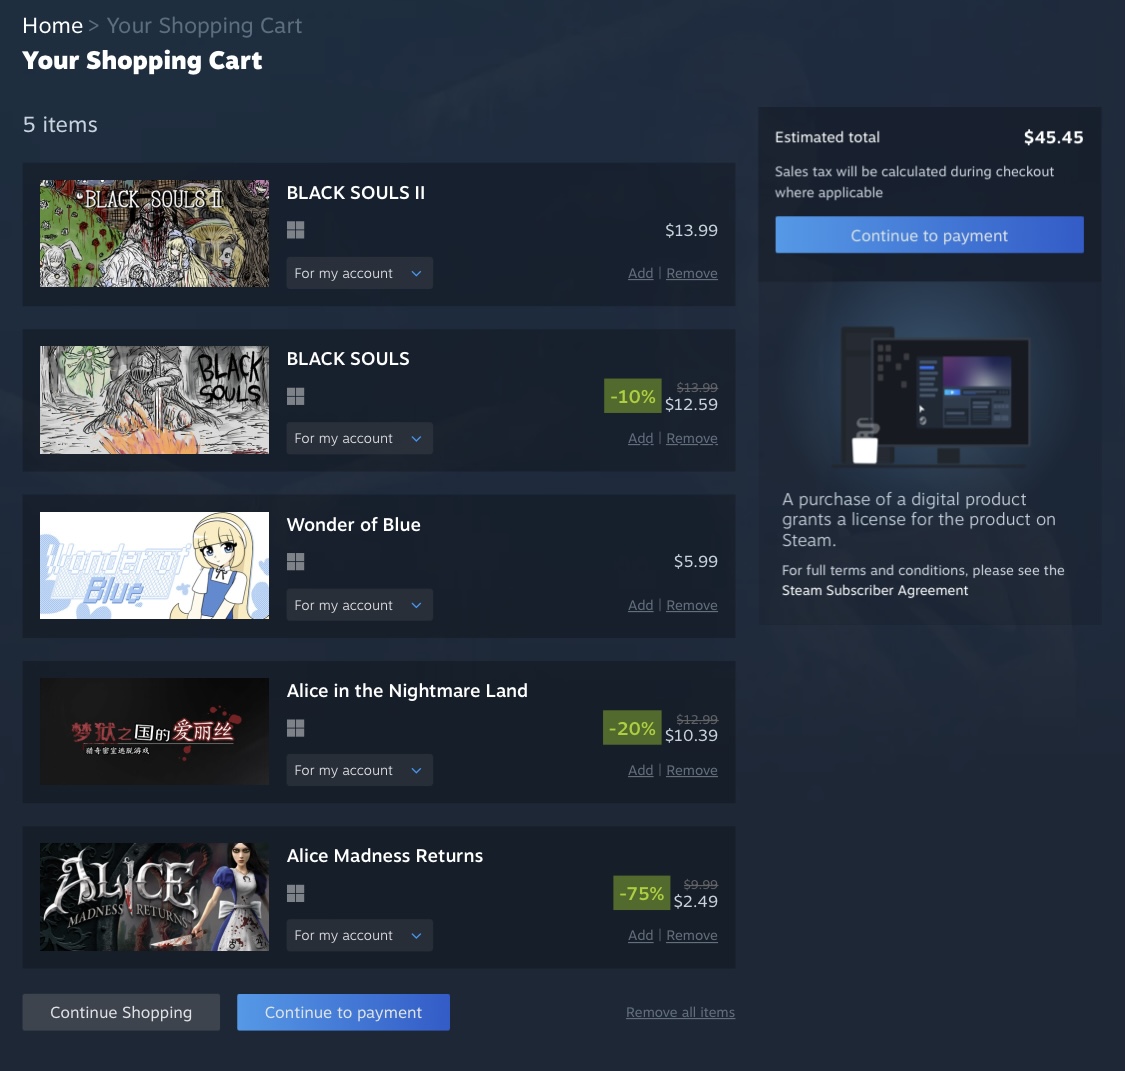Click Add link for Wonder of Blue
This screenshot has width=1125, height=1071.
click(x=641, y=605)
